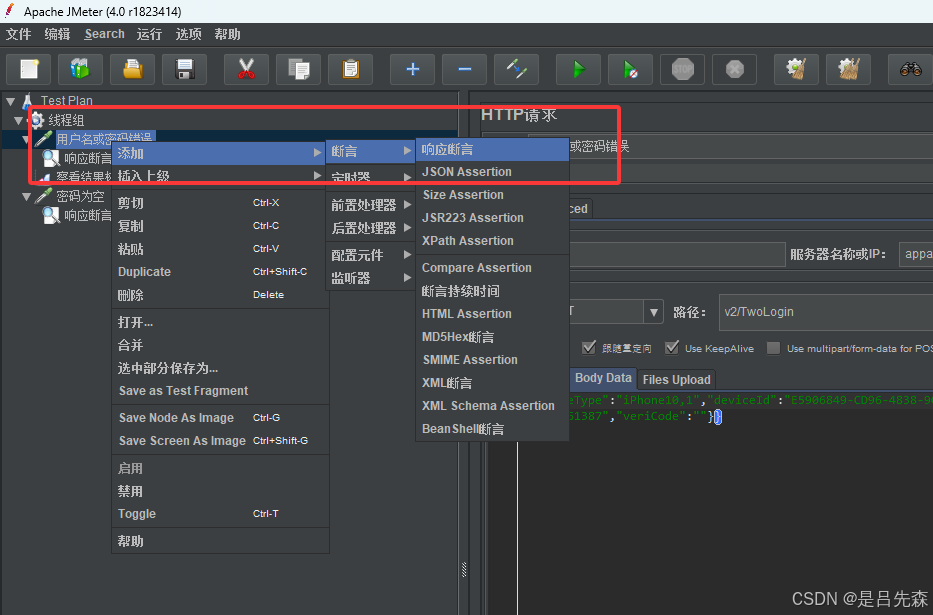Select Duplicate in context menu
Image resolution: width=933 pixels, height=615 pixels.
220,272
